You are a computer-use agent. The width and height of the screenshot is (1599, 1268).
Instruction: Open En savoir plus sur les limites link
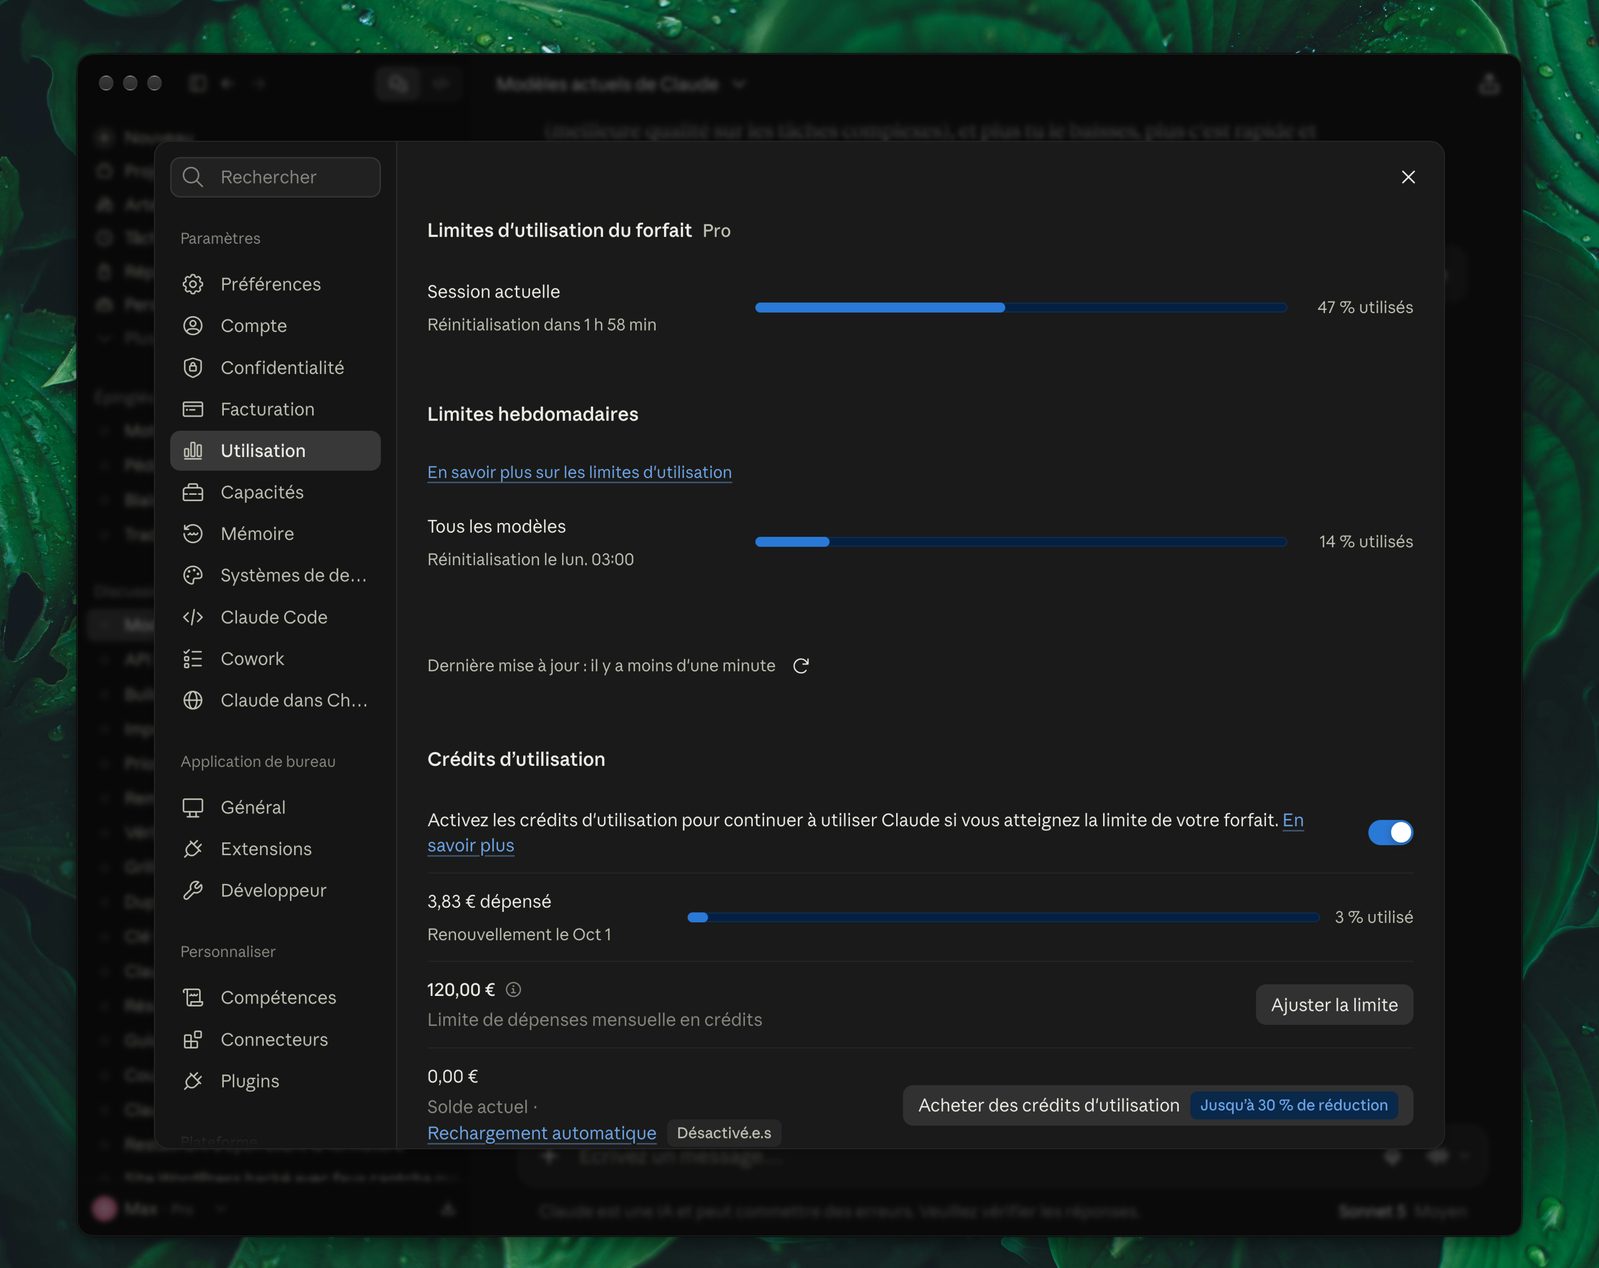pyautogui.click(x=579, y=472)
